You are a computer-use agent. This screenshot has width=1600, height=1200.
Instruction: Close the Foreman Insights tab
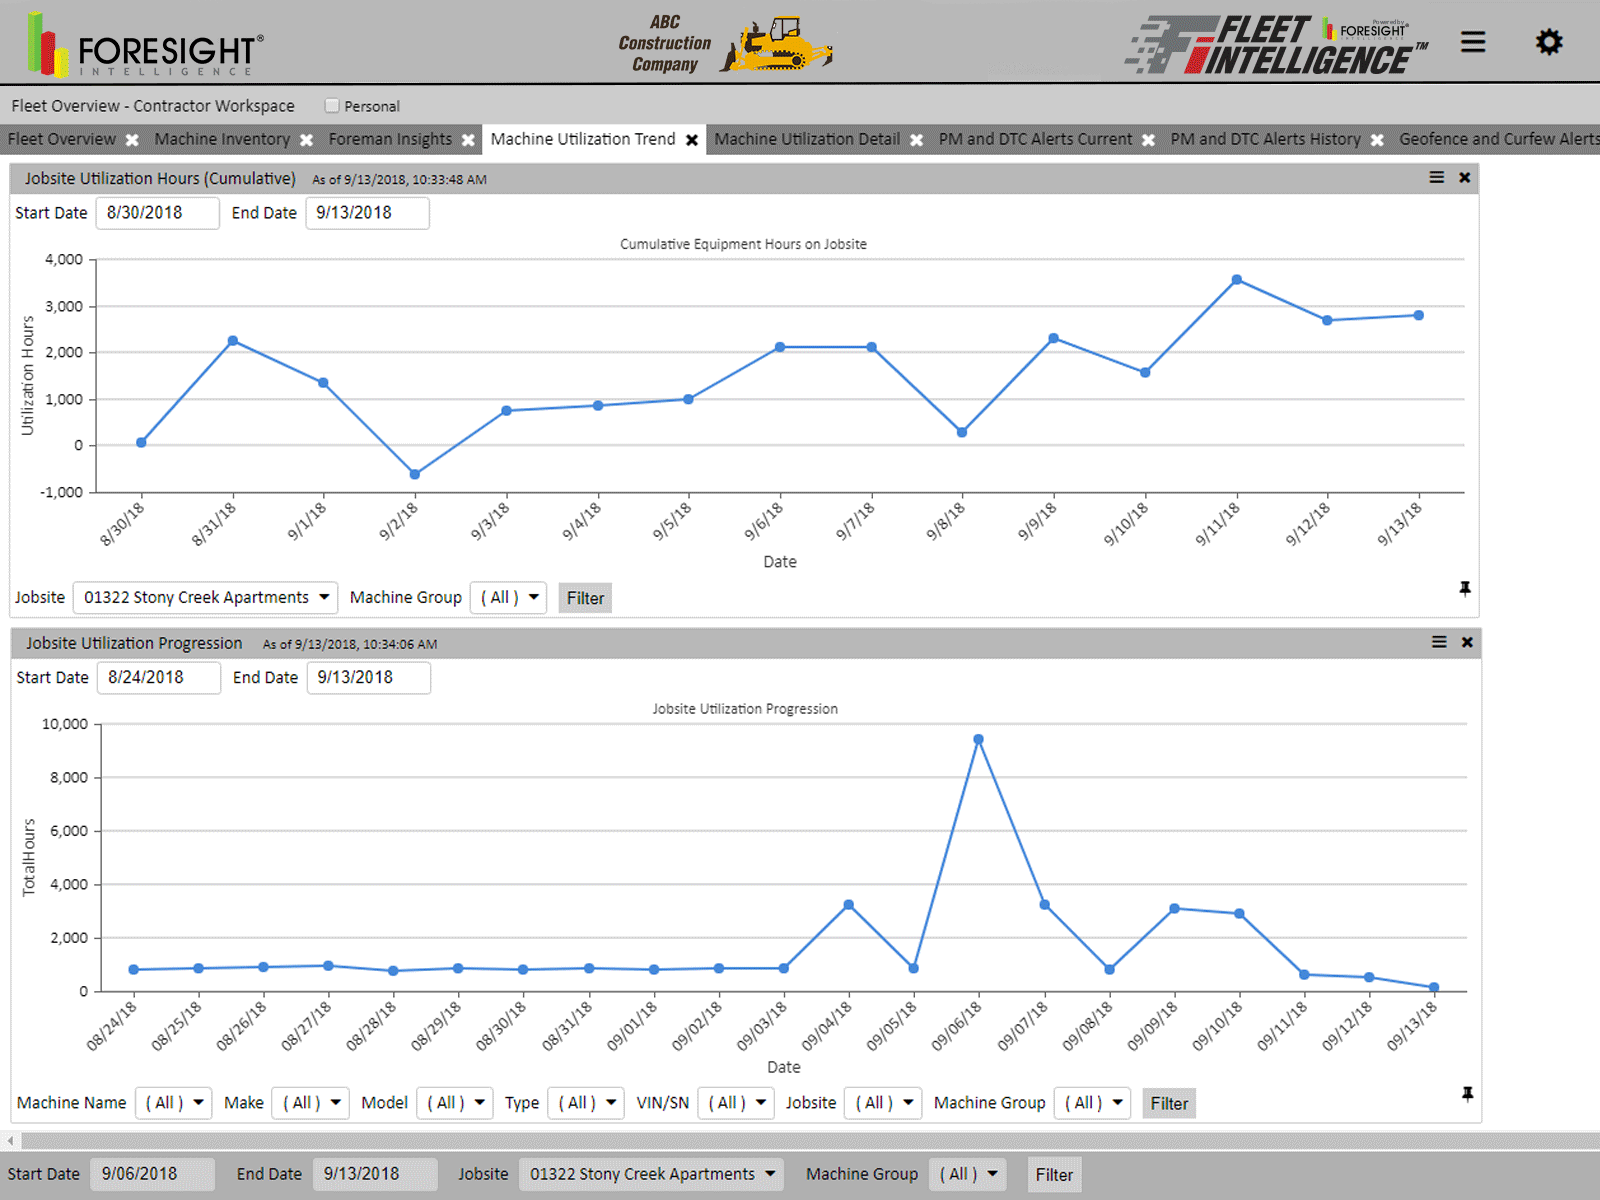pyautogui.click(x=468, y=140)
